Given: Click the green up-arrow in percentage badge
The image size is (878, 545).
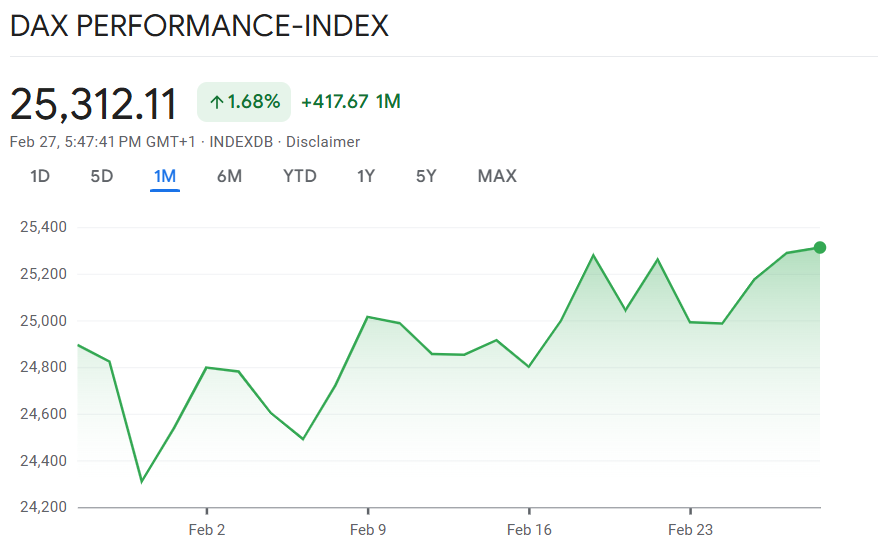Looking at the screenshot, I should (x=217, y=102).
